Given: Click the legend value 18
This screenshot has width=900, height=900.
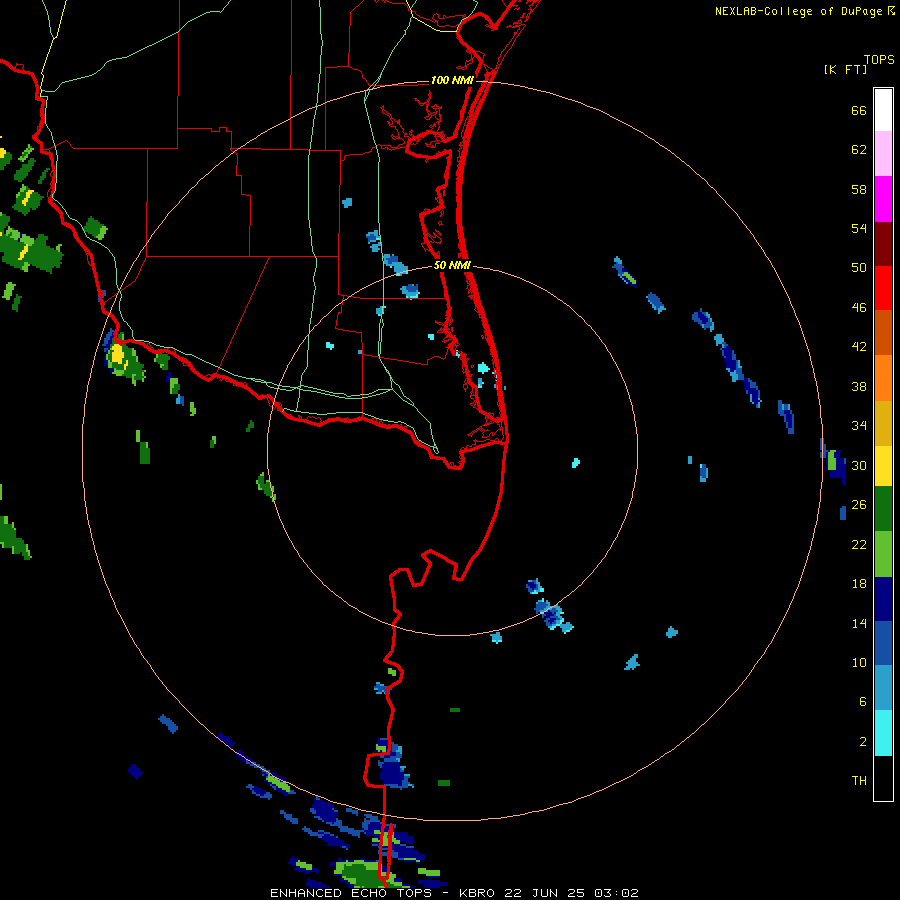Looking at the screenshot, I should coord(859,584).
